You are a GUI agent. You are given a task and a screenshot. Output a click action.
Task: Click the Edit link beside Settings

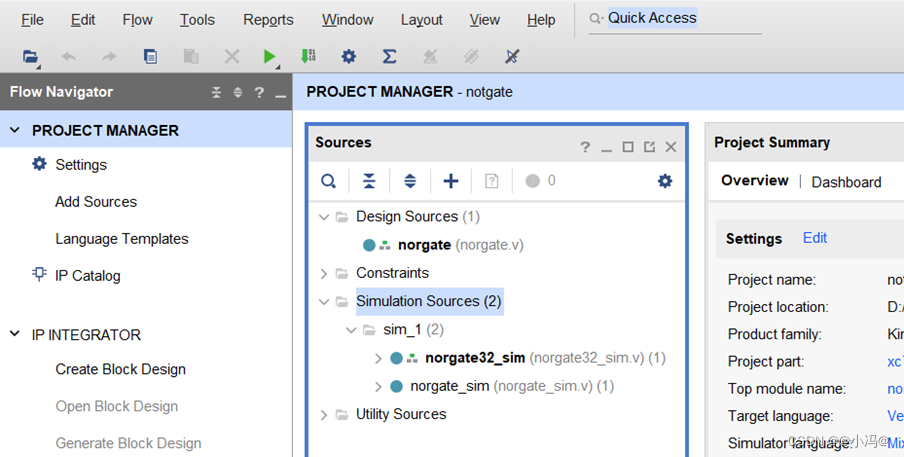[815, 238]
